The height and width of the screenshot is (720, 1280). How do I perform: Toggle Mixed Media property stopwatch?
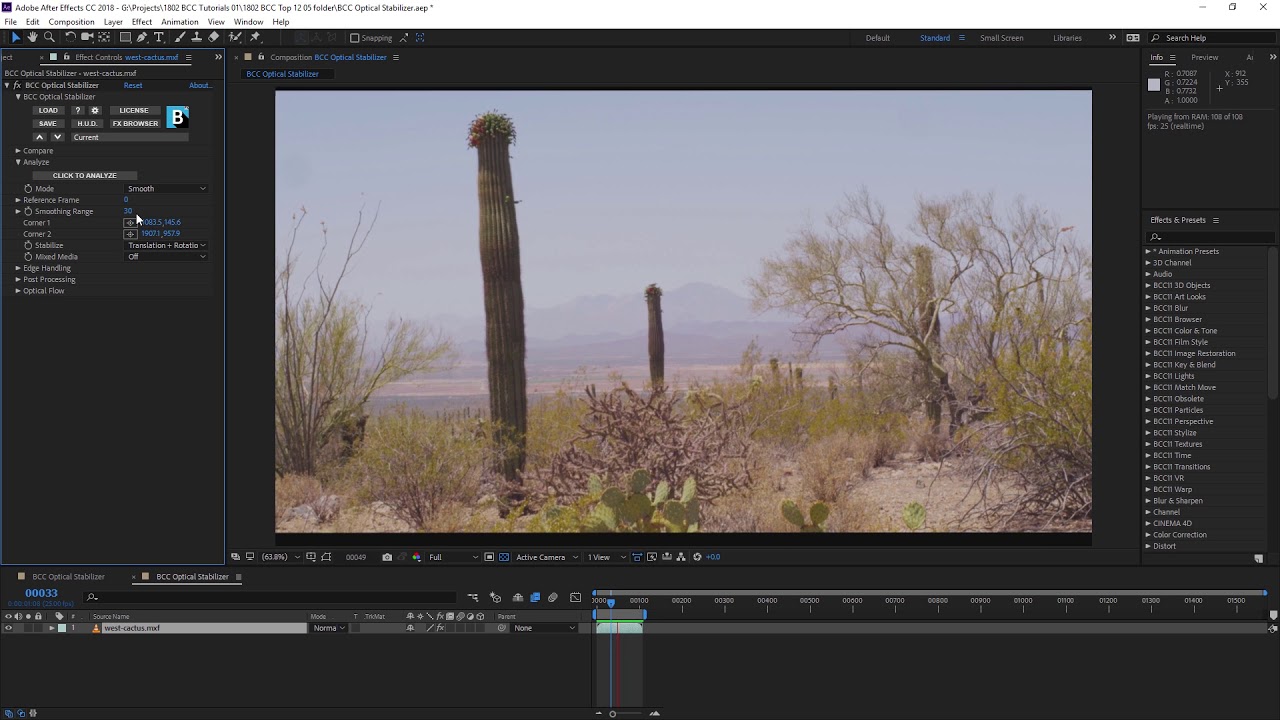[x=28, y=257]
